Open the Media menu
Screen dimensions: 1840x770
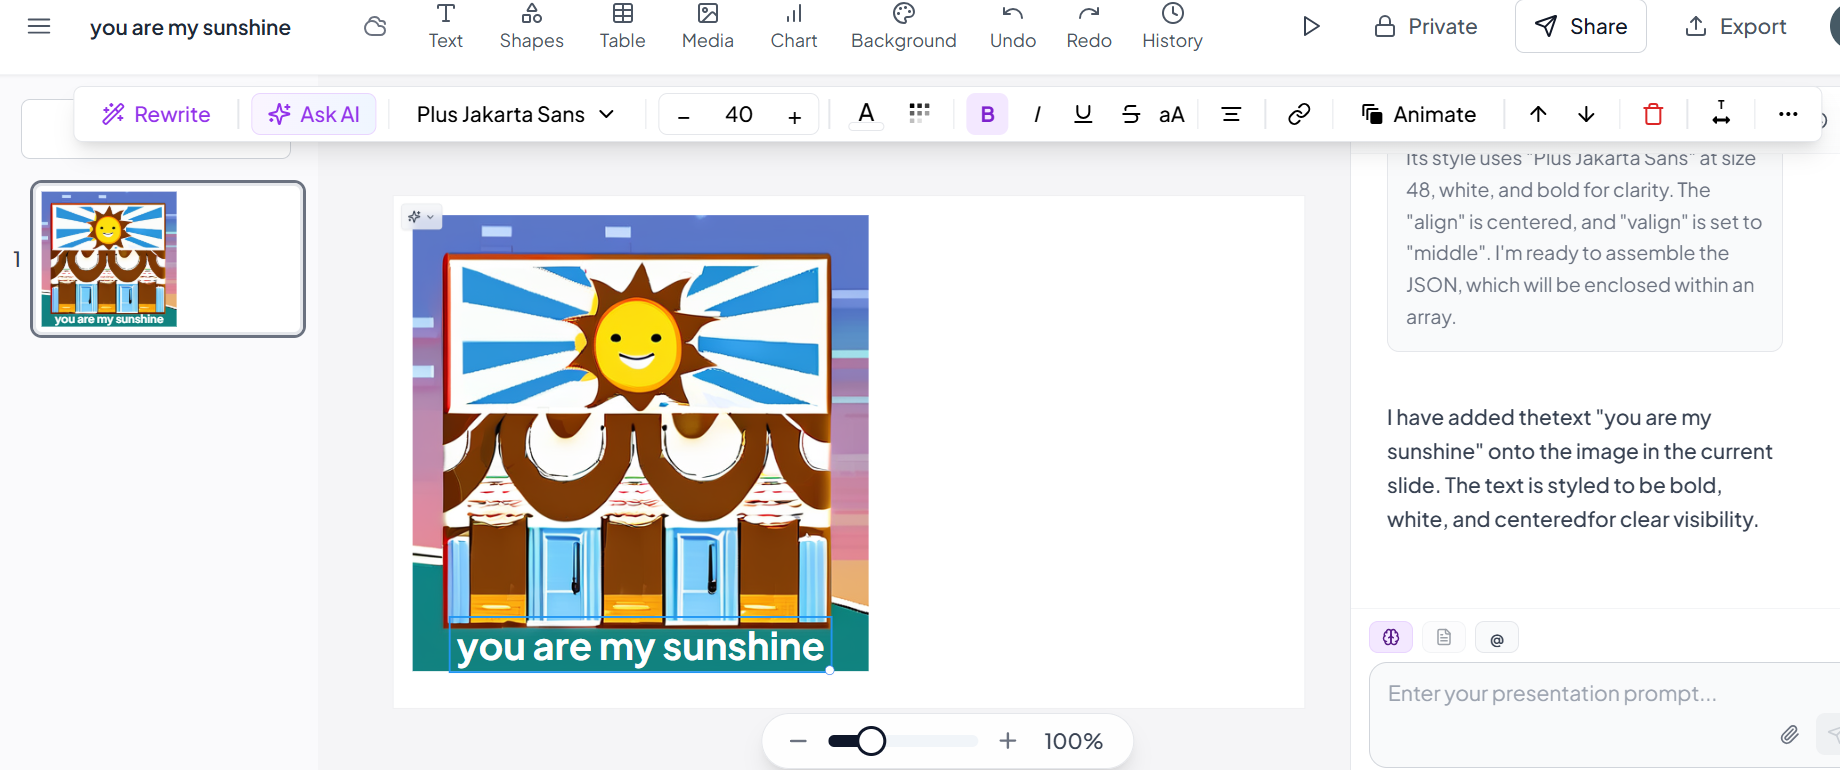pyautogui.click(x=707, y=26)
